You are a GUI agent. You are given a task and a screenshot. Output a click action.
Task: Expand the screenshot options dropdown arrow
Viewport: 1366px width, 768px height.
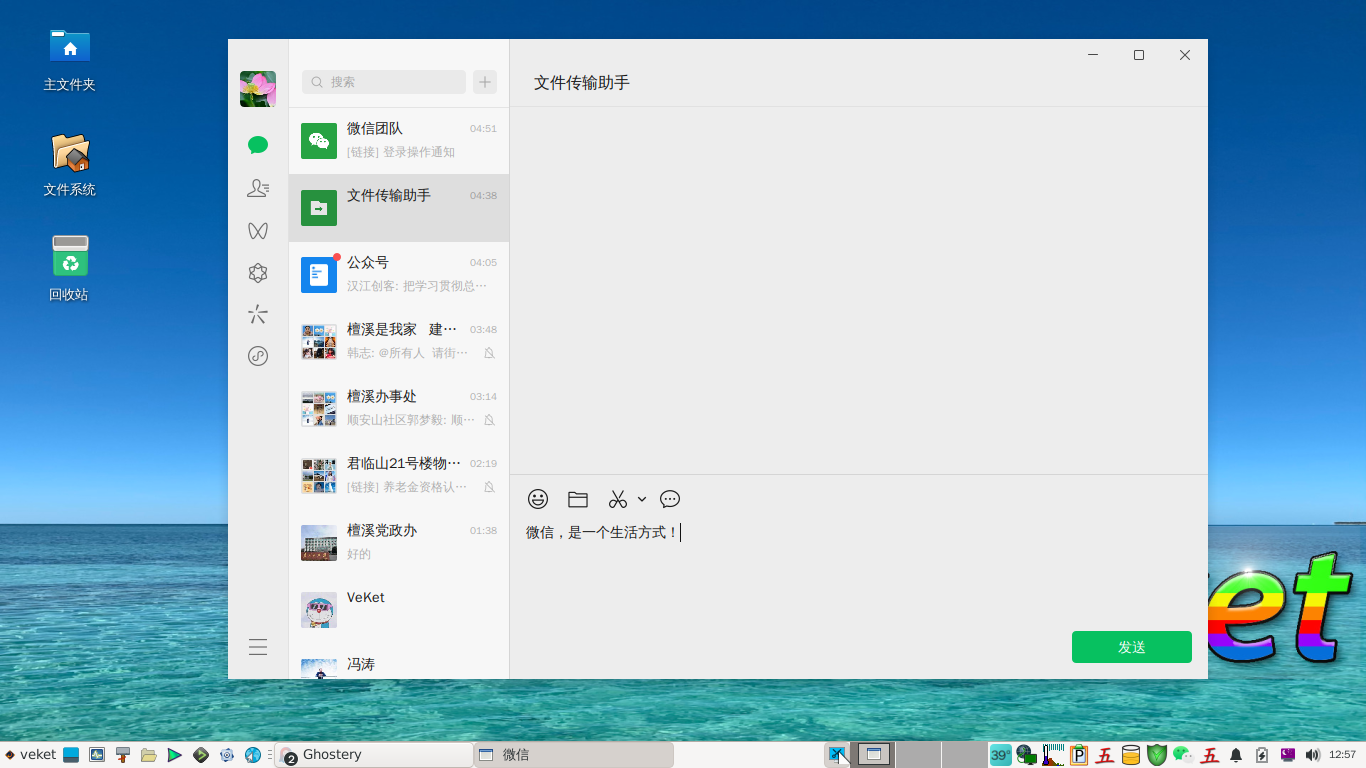click(x=642, y=499)
